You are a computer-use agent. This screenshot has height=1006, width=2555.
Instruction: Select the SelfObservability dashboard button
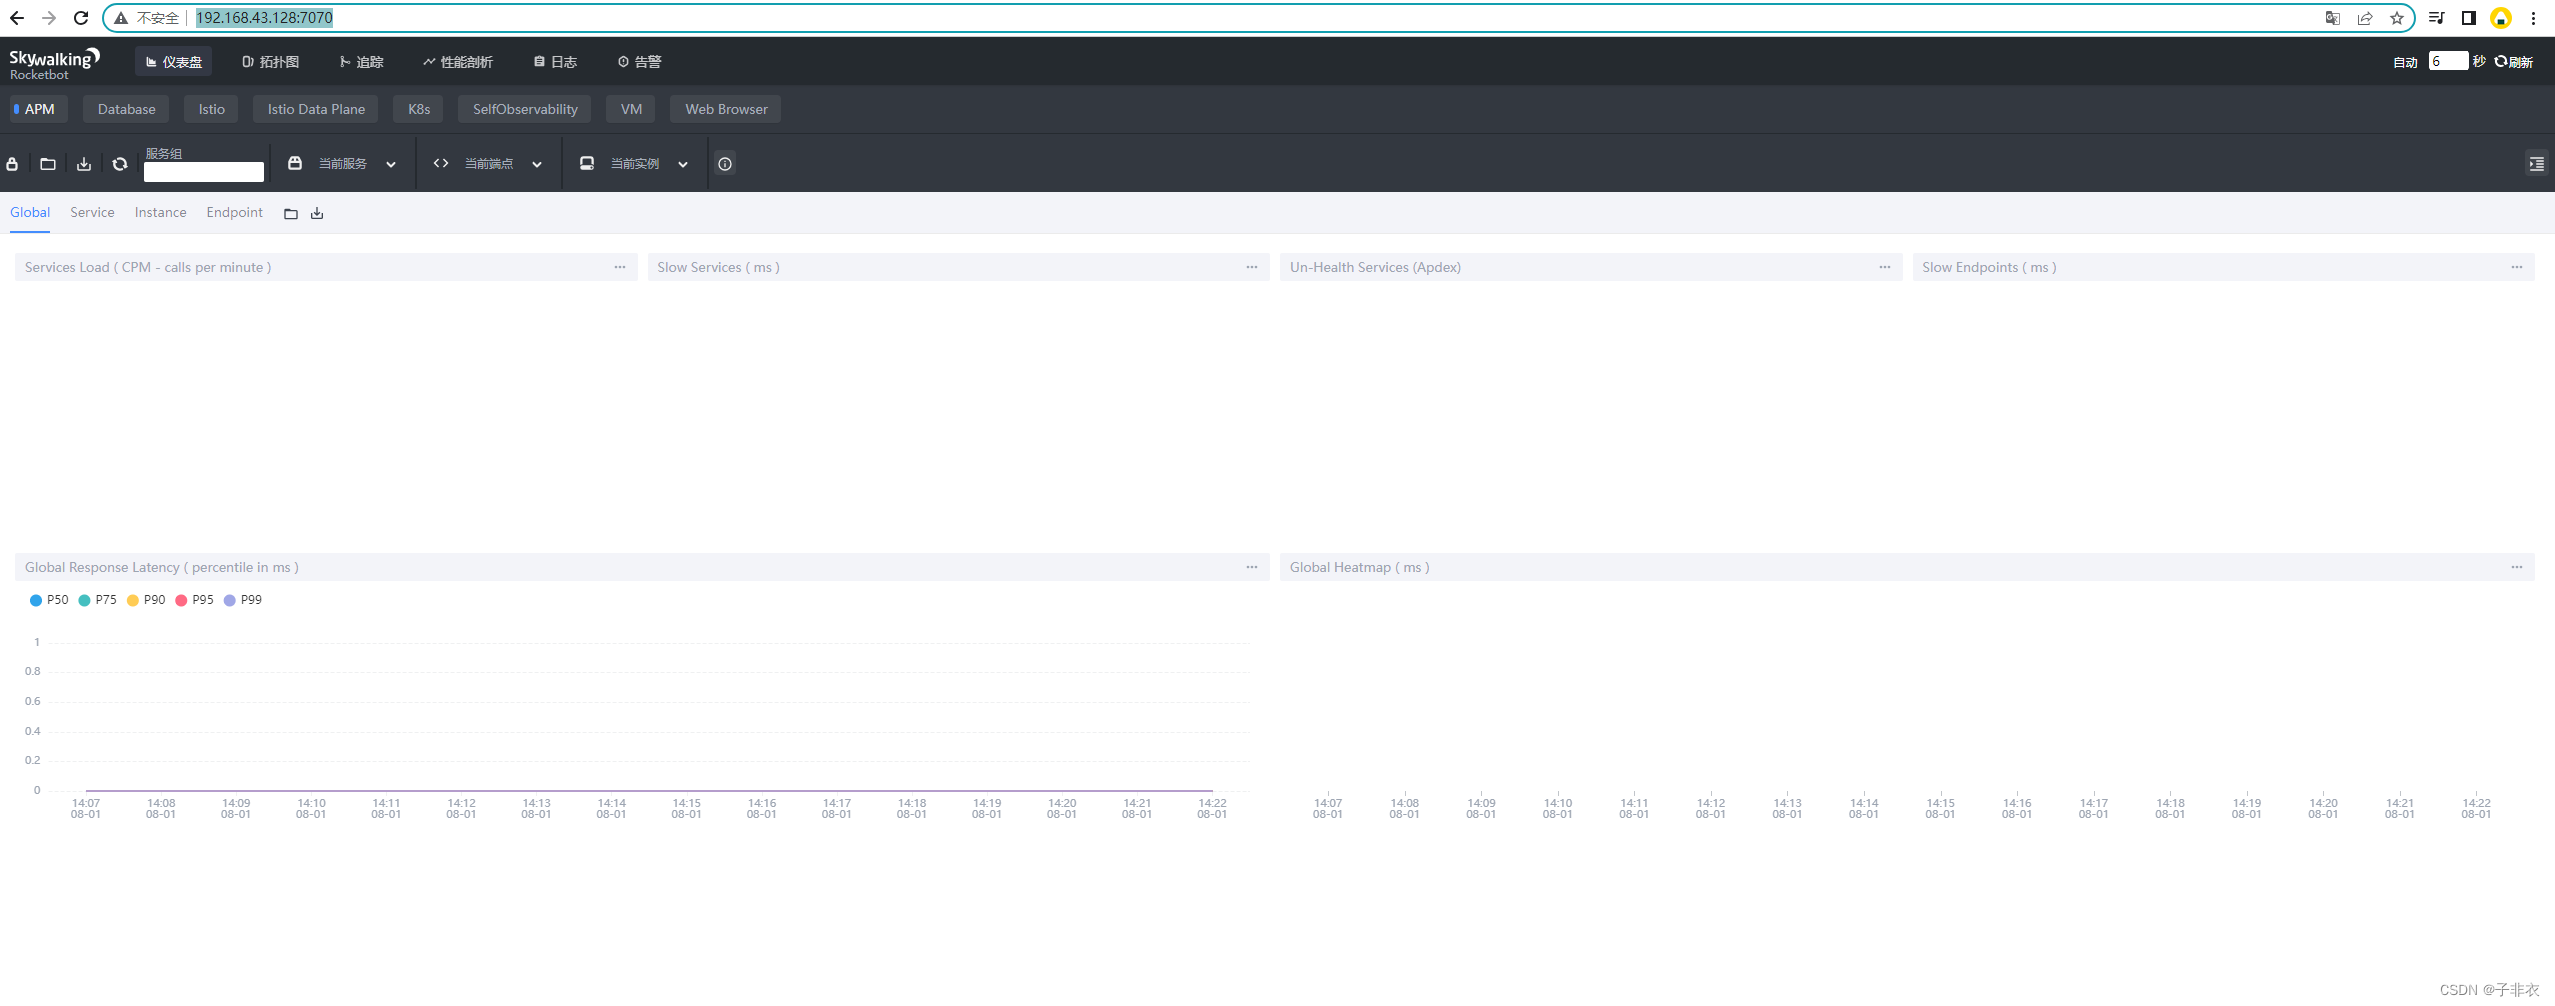point(525,109)
